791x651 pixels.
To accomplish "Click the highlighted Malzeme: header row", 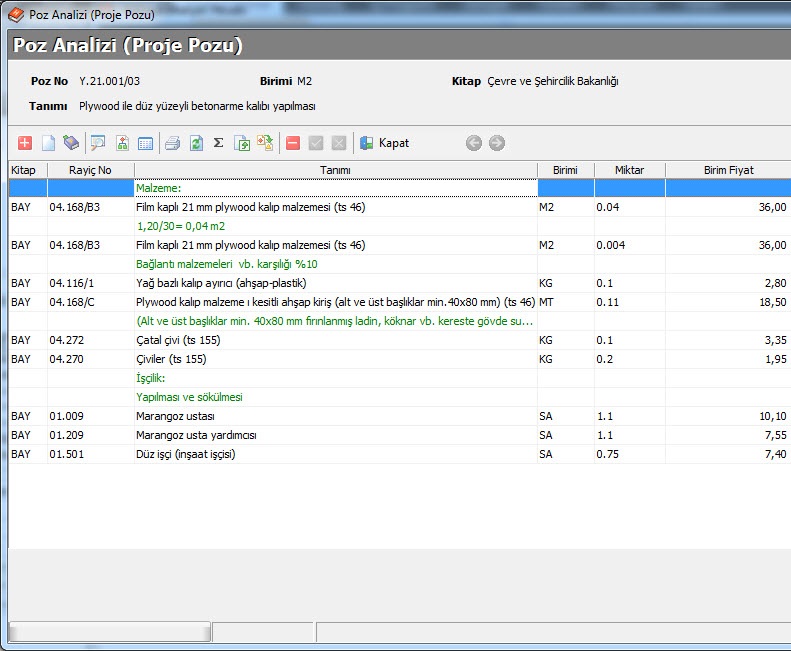I will click(335, 188).
